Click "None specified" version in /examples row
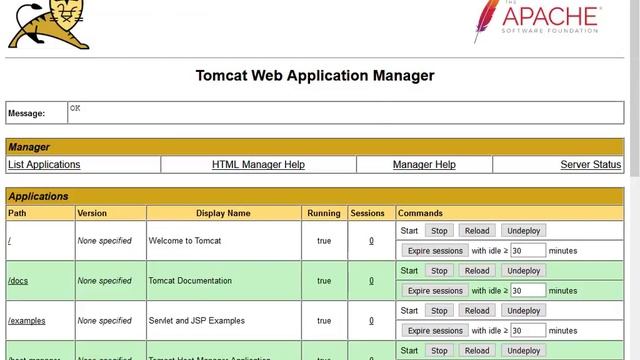640x360 pixels. pyautogui.click(x=104, y=321)
